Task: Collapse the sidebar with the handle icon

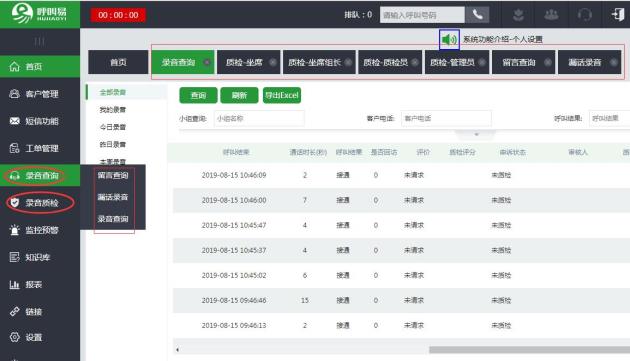Action: pyautogui.click(x=39, y=41)
